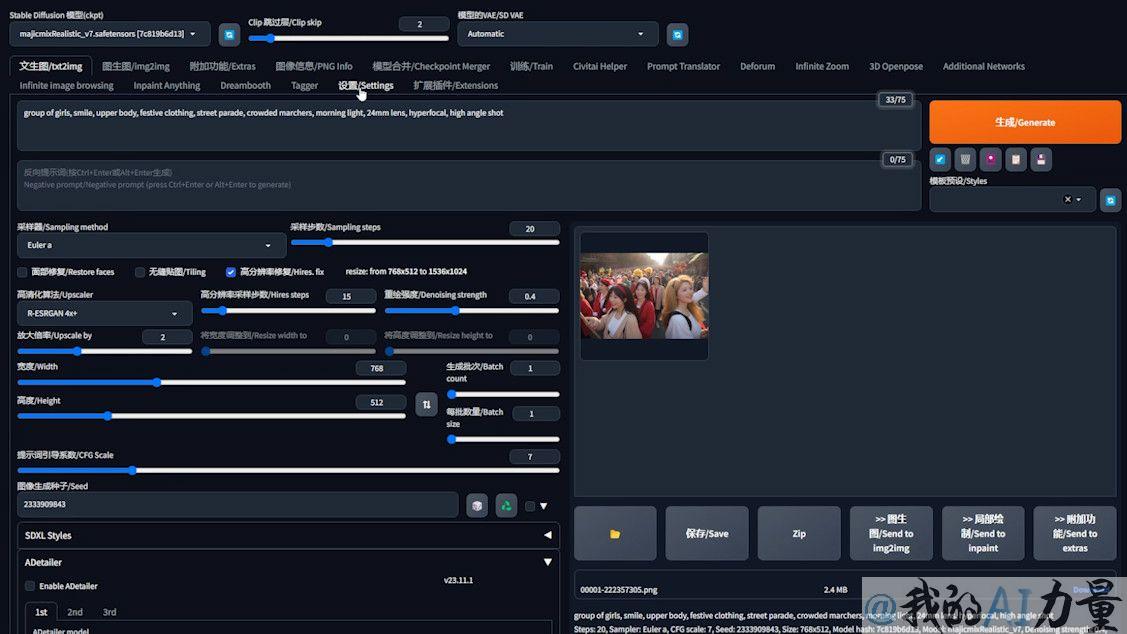Send image to extras
The image size is (1127, 634).
pyautogui.click(x=1075, y=533)
